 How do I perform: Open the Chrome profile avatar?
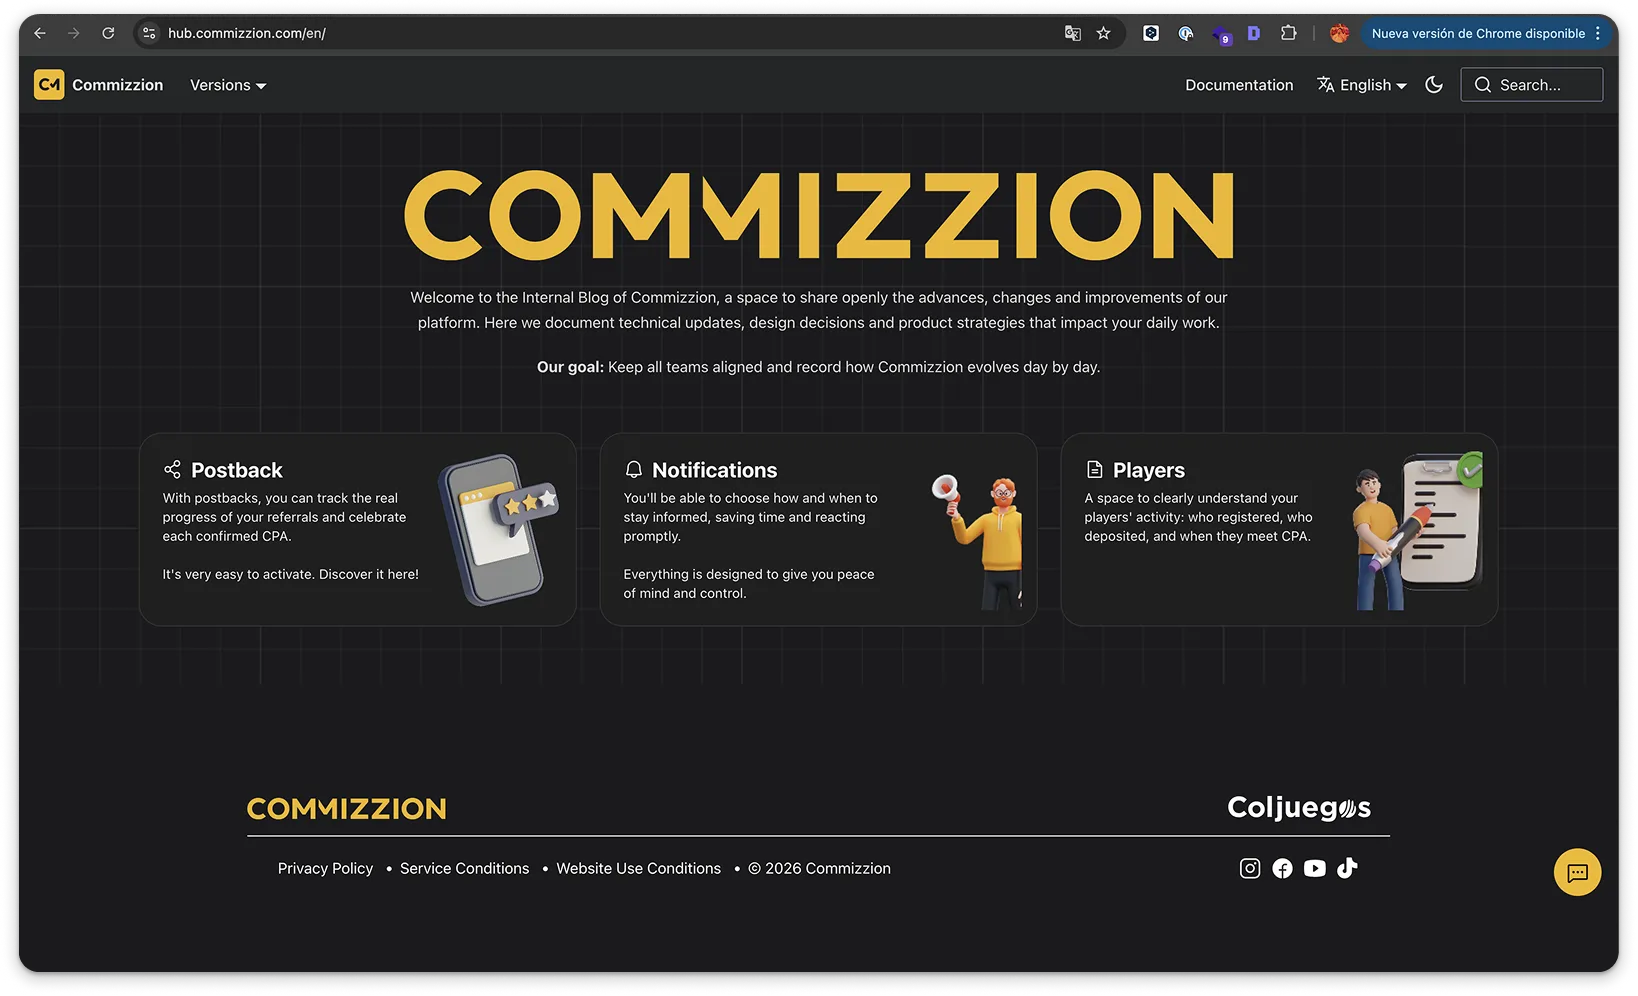[x=1340, y=33]
